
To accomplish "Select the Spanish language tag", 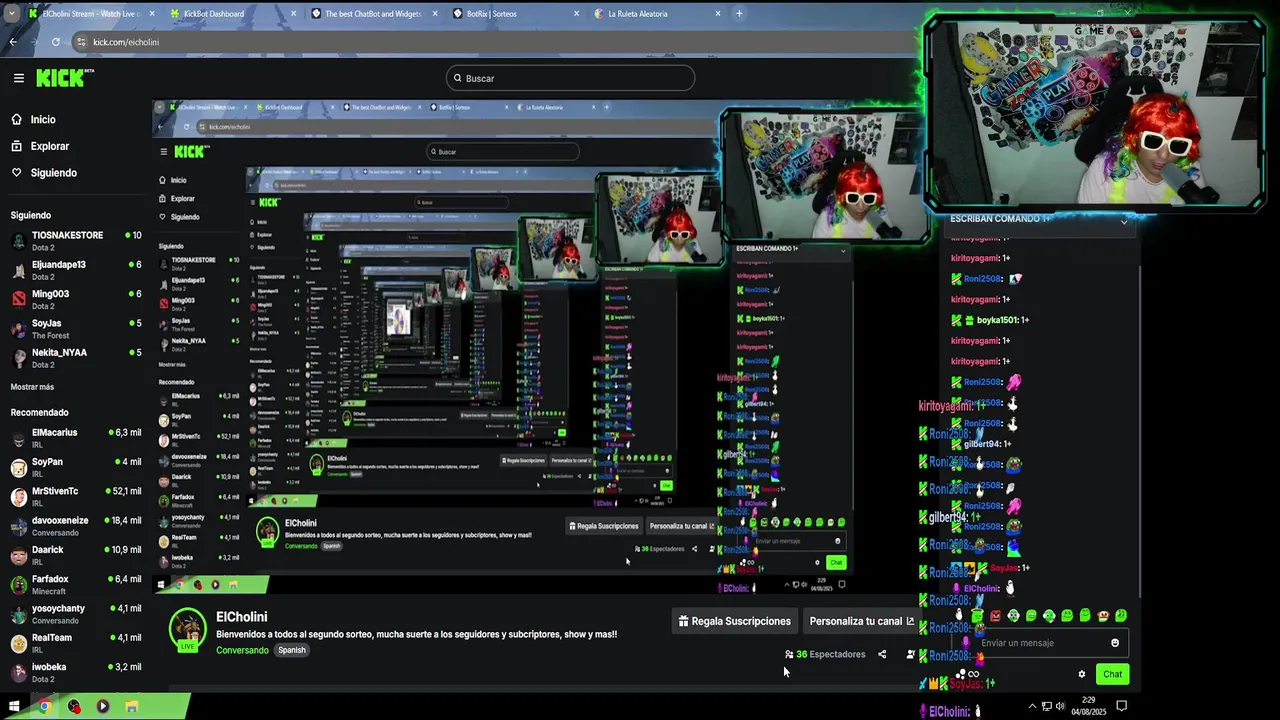I will pyautogui.click(x=292, y=650).
